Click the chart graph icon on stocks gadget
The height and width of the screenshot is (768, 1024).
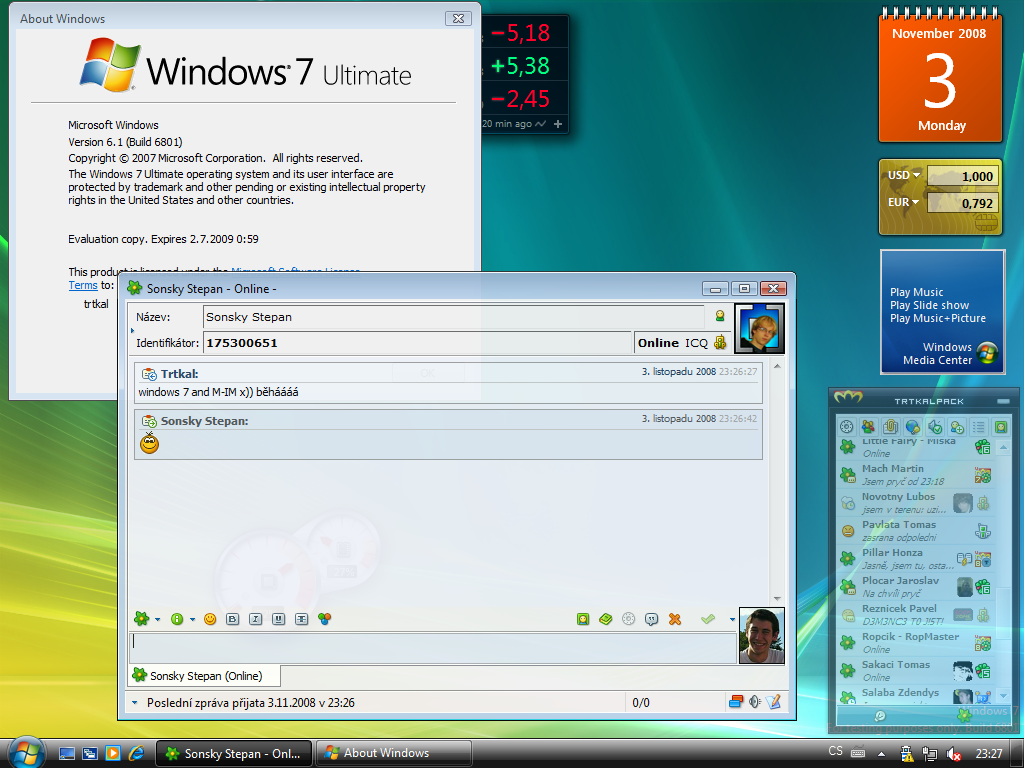(x=541, y=124)
